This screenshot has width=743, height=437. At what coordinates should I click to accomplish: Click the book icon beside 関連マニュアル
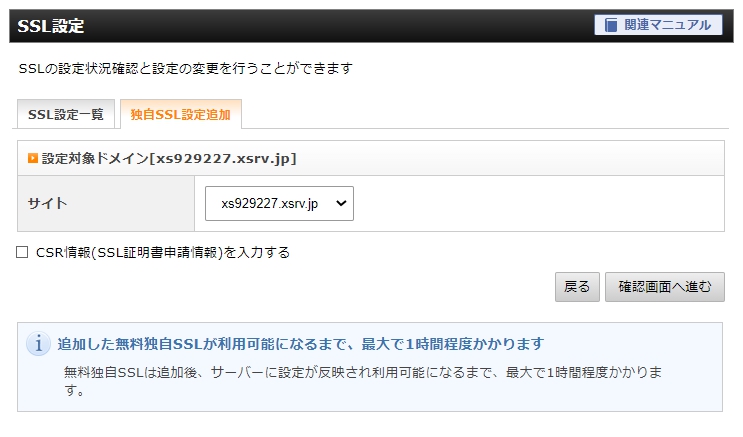[x=611, y=25]
